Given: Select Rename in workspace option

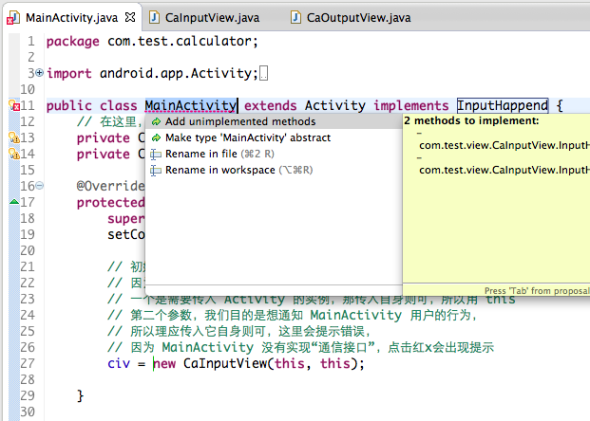Looking at the screenshot, I should (274, 170).
